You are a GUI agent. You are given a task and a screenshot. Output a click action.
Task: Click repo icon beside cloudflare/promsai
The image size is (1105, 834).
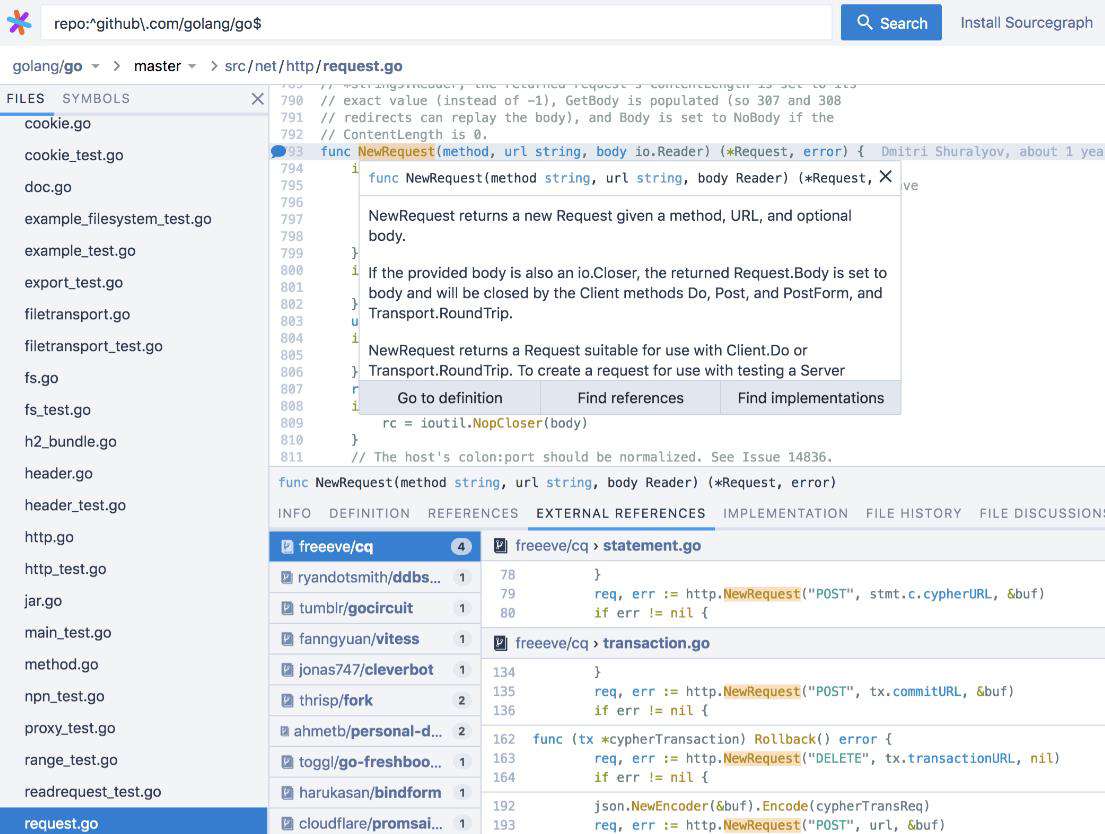pos(288,823)
